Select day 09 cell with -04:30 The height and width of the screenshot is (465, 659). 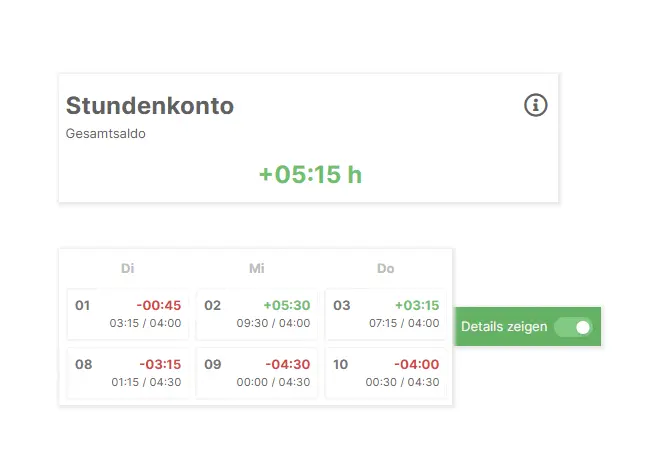[x=257, y=373]
